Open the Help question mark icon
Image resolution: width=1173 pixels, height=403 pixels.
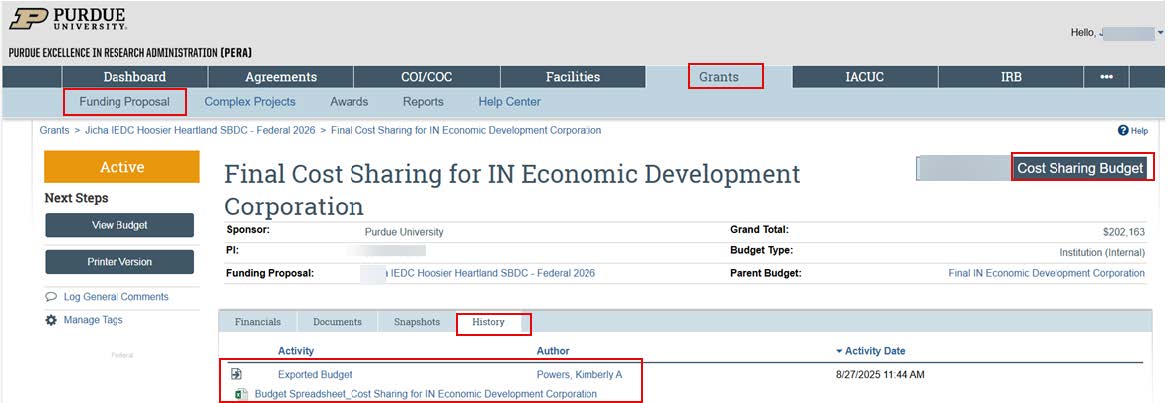point(1122,131)
